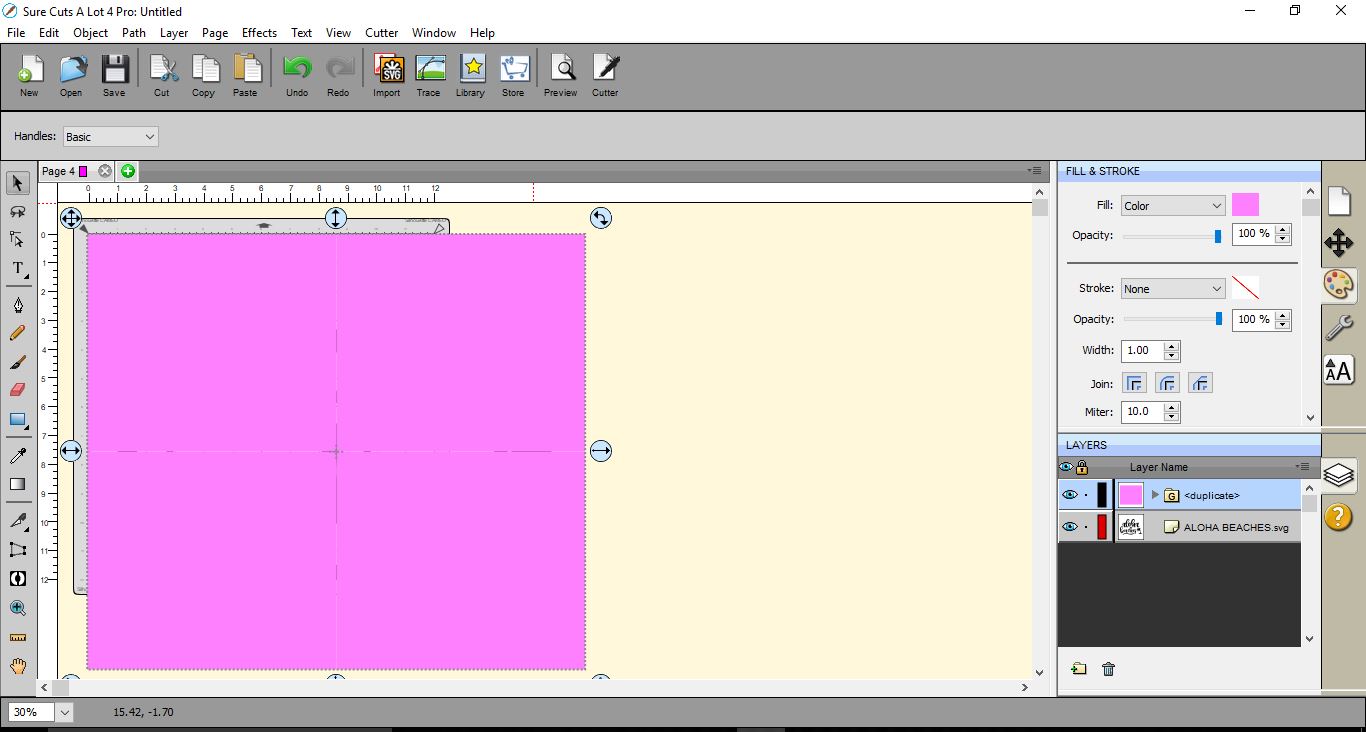The width and height of the screenshot is (1366, 732).
Task: Select the Eraser tool
Action: 18,390
